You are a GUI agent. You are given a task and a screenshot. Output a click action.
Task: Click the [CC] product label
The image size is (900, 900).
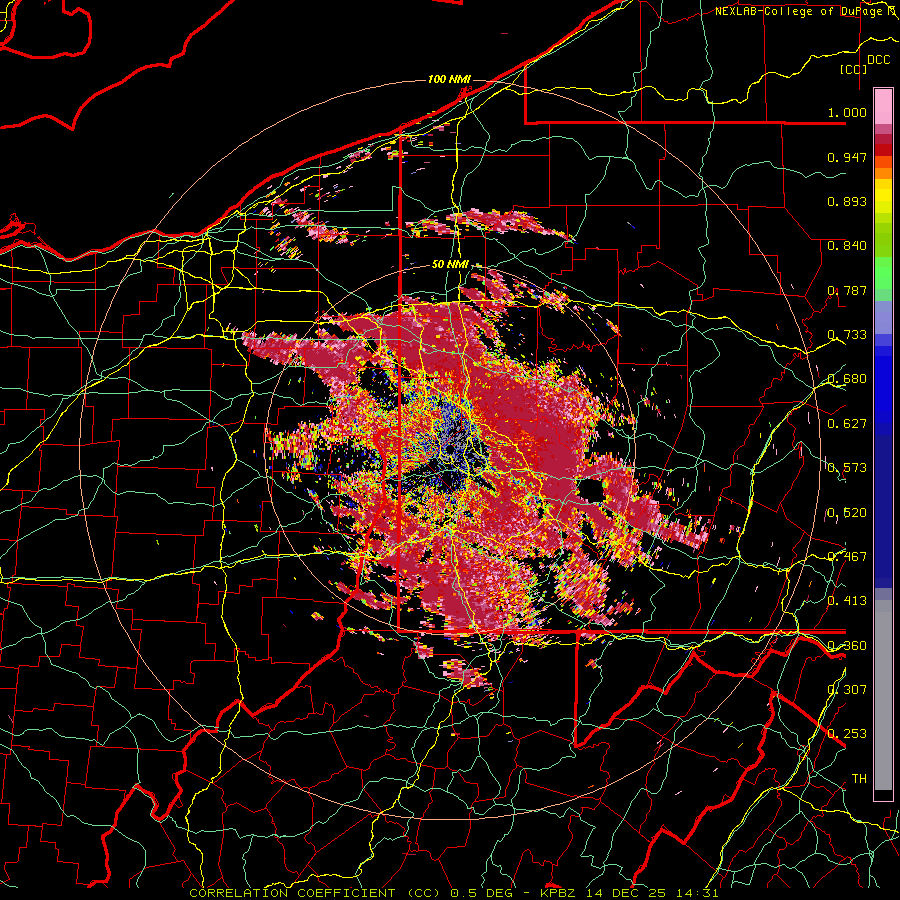(x=854, y=69)
